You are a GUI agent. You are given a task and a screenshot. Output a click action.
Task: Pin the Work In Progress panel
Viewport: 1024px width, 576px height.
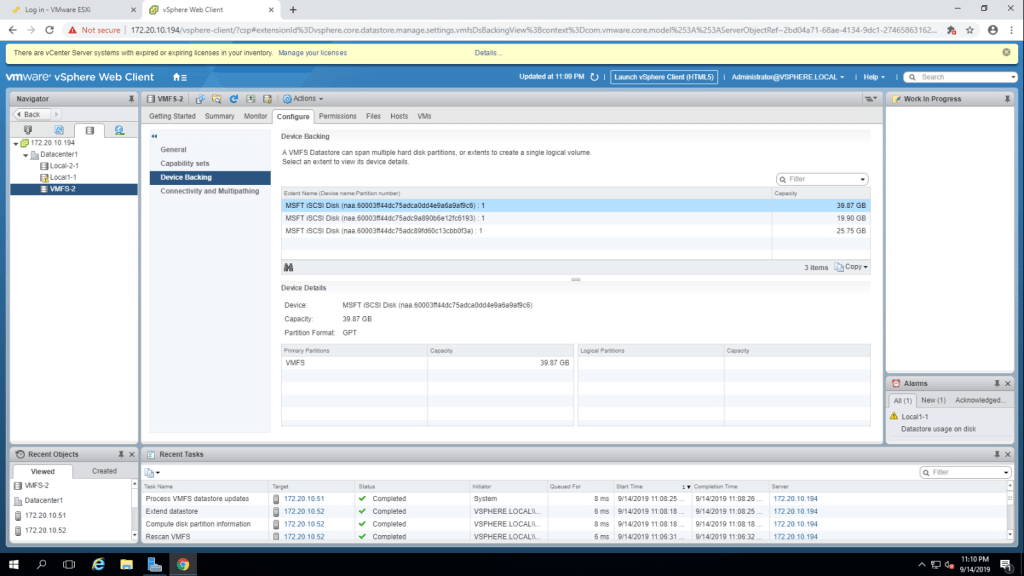click(1008, 99)
